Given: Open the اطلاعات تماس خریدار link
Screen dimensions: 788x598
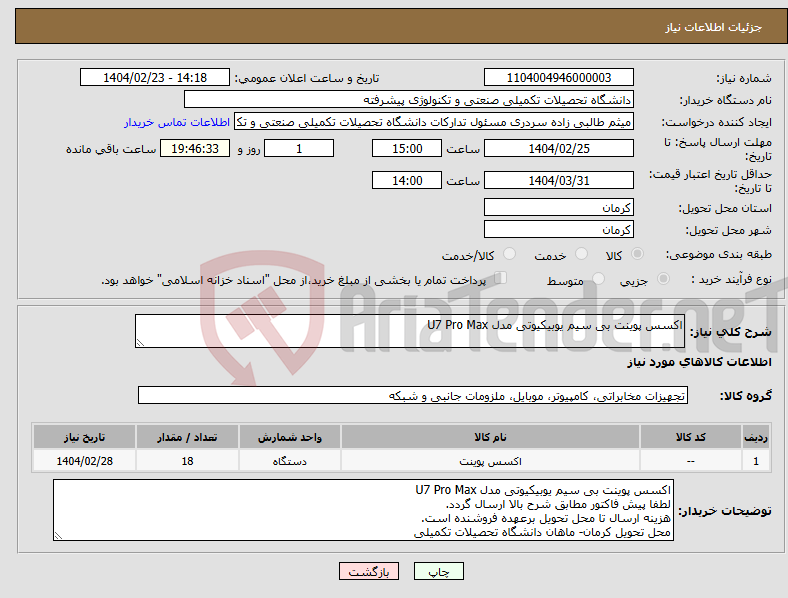Looking at the screenshot, I should (177, 122).
